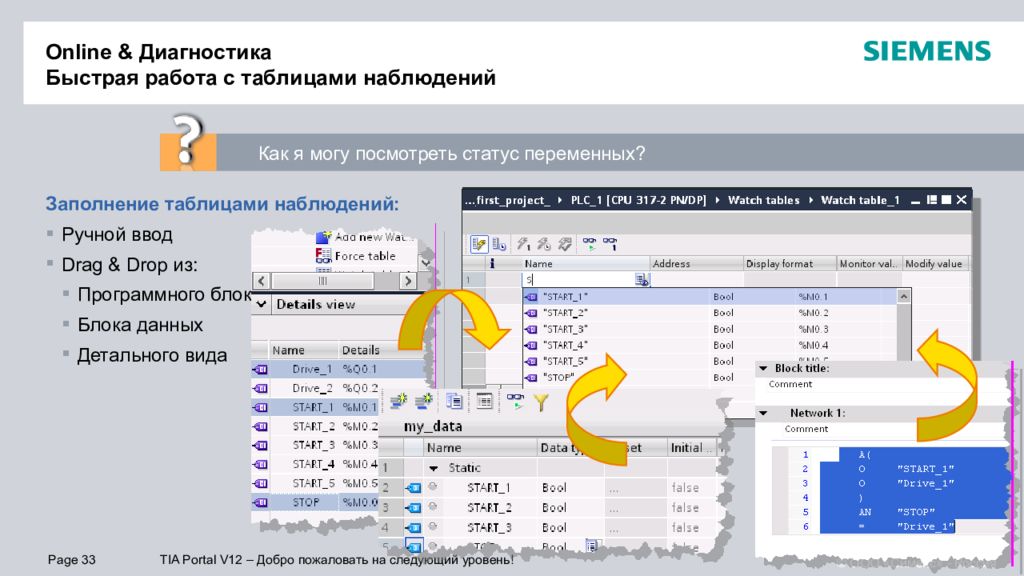Click Watch tables in the breadcrumb path
The image size is (1024, 576).
pos(763,200)
